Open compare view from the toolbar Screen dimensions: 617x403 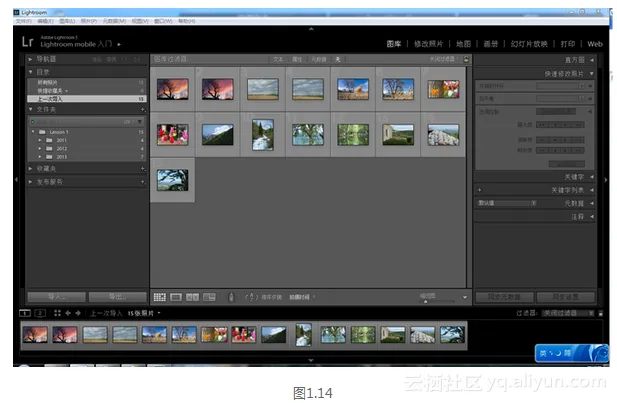coord(192,297)
